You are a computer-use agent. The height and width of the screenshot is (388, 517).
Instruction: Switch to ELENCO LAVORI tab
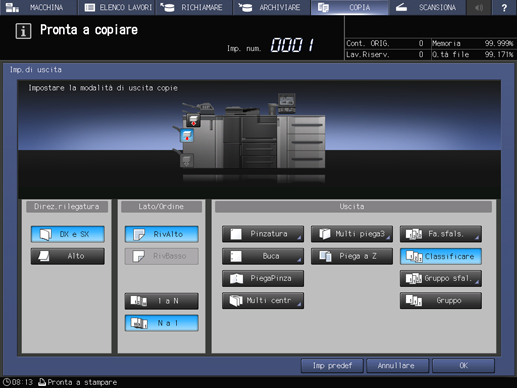pos(116,7)
